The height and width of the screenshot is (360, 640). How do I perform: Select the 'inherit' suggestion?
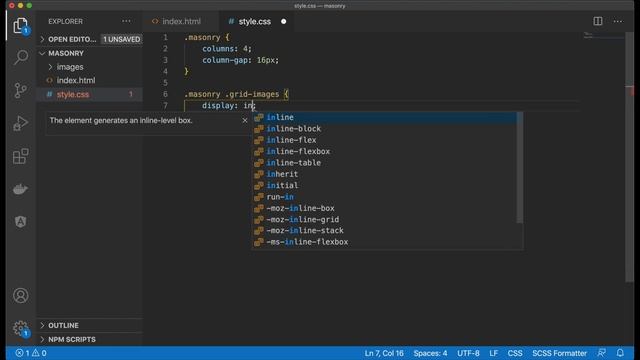click(384, 174)
